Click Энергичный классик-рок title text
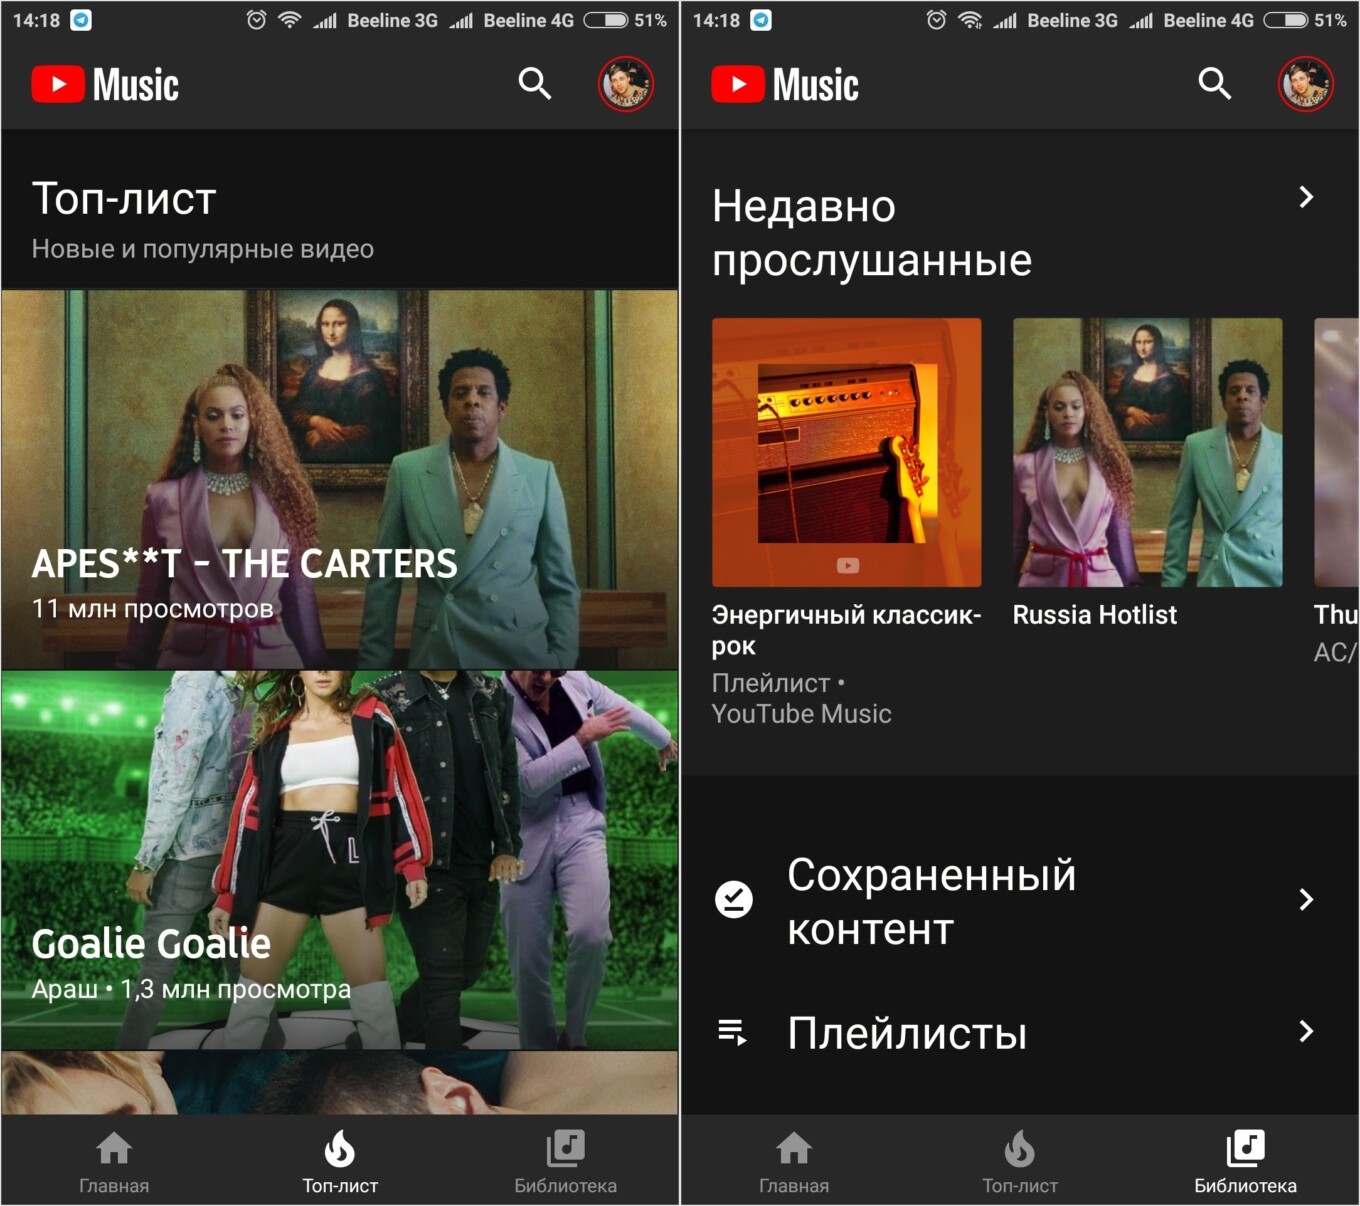Viewport: 1360px width, 1206px height. pyautogui.click(x=846, y=630)
